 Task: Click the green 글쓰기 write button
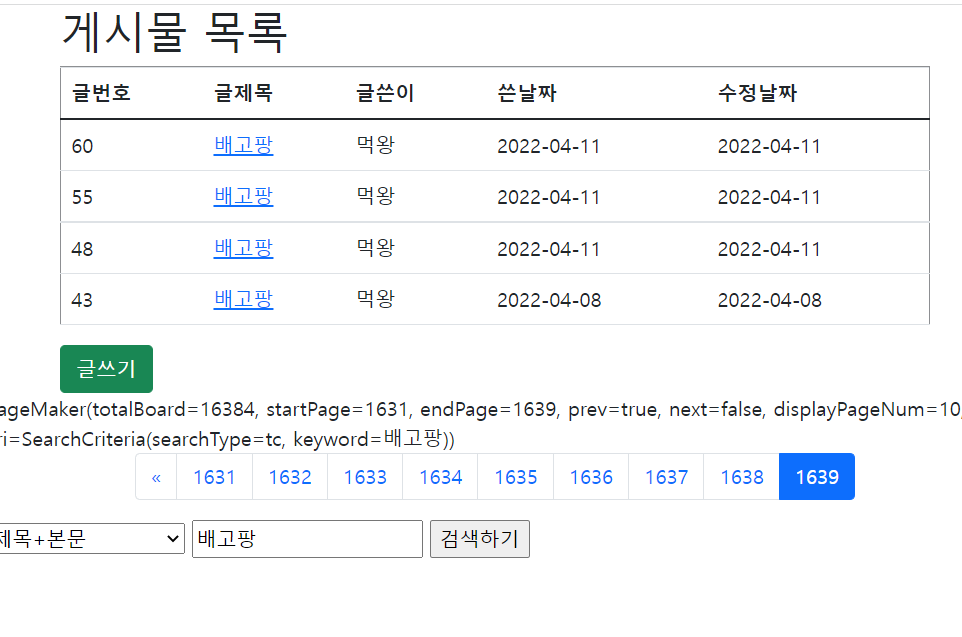[x=106, y=369]
